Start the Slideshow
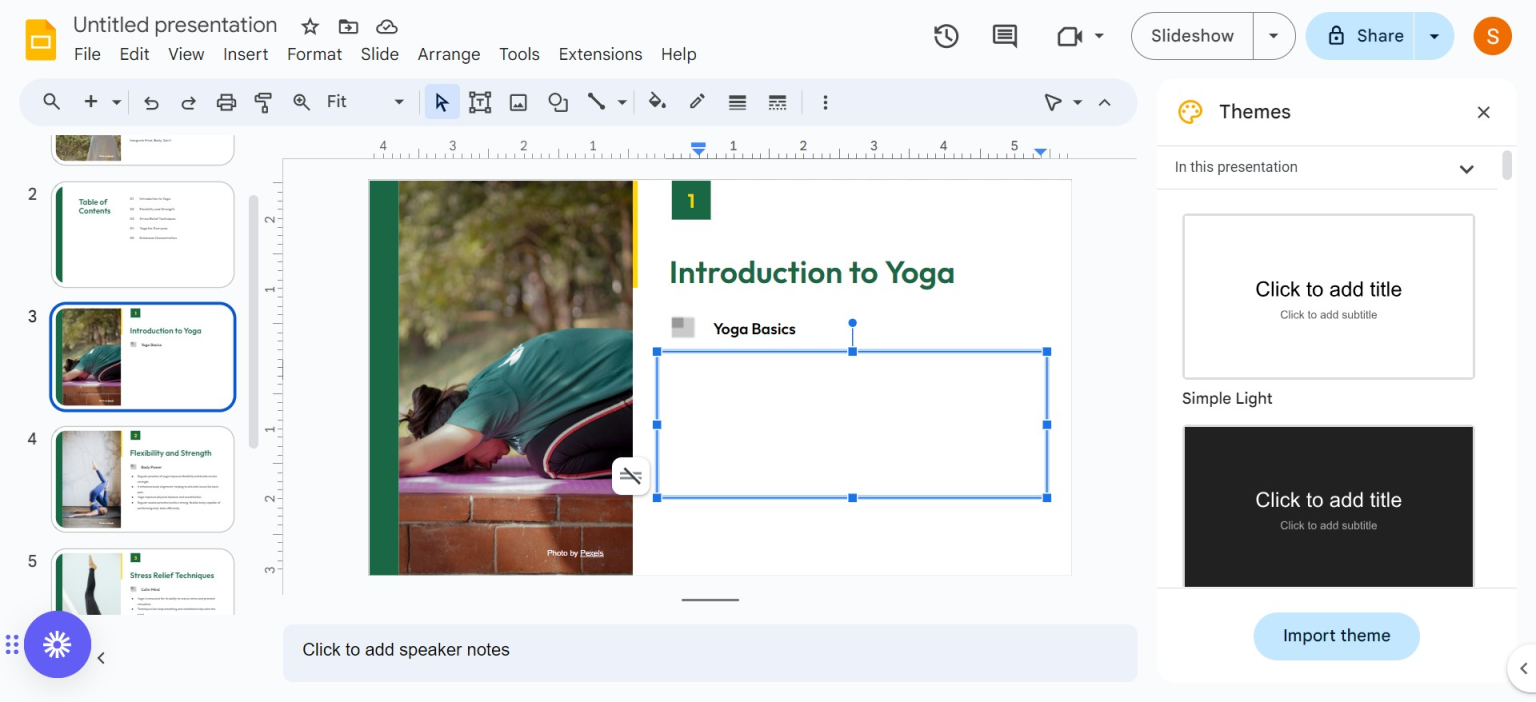 (x=1192, y=36)
